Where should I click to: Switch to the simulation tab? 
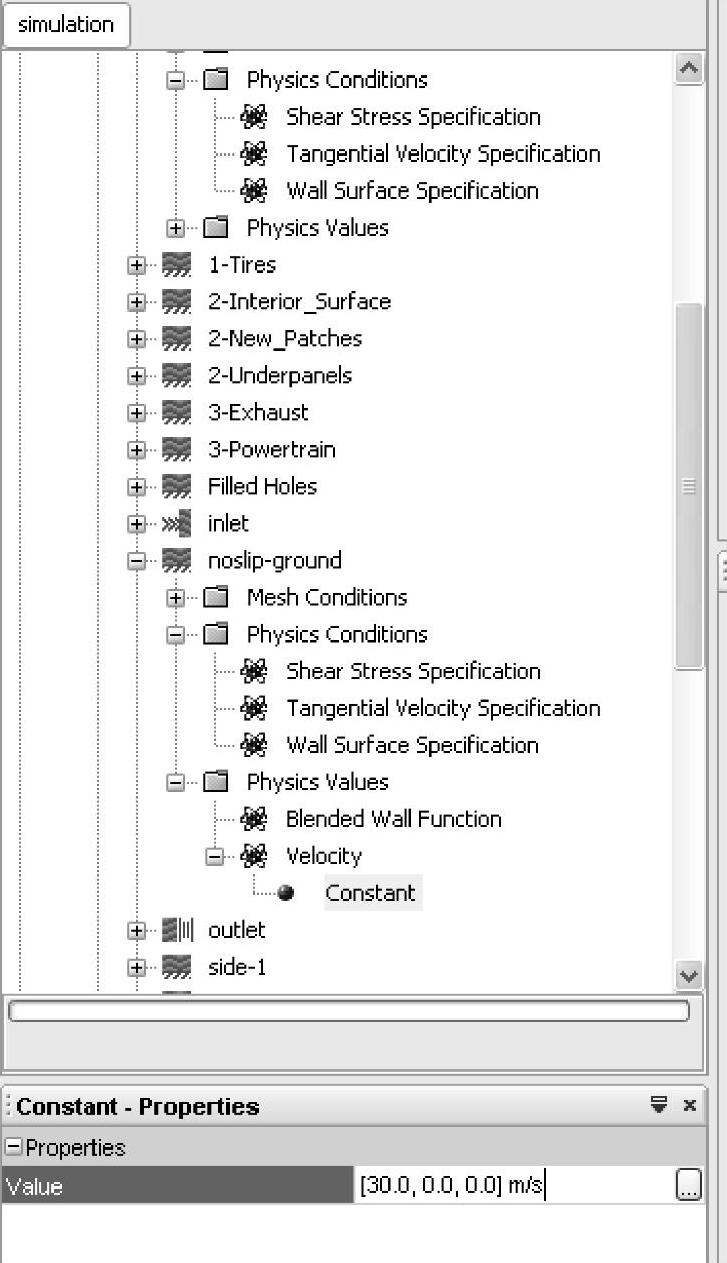click(66, 24)
